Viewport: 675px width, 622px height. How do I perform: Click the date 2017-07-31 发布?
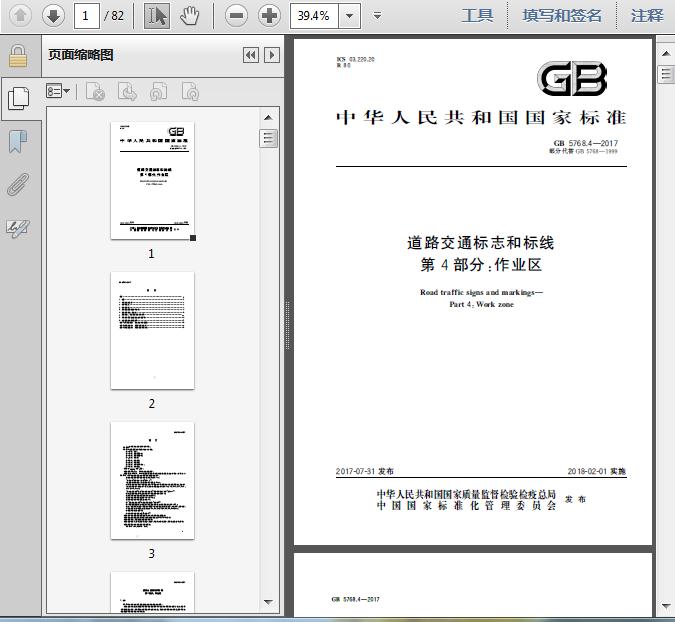[x=365, y=471]
